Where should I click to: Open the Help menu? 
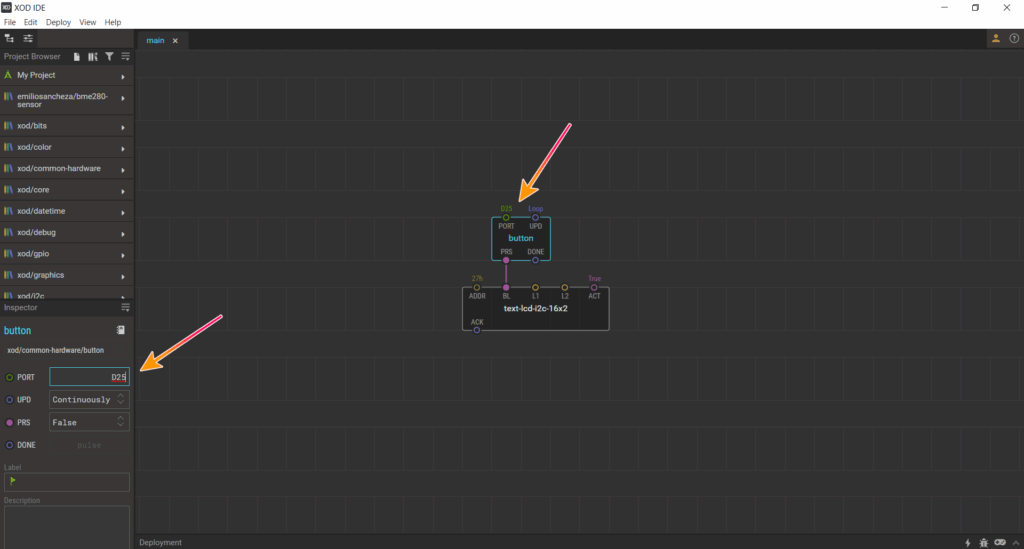[113, 22]
